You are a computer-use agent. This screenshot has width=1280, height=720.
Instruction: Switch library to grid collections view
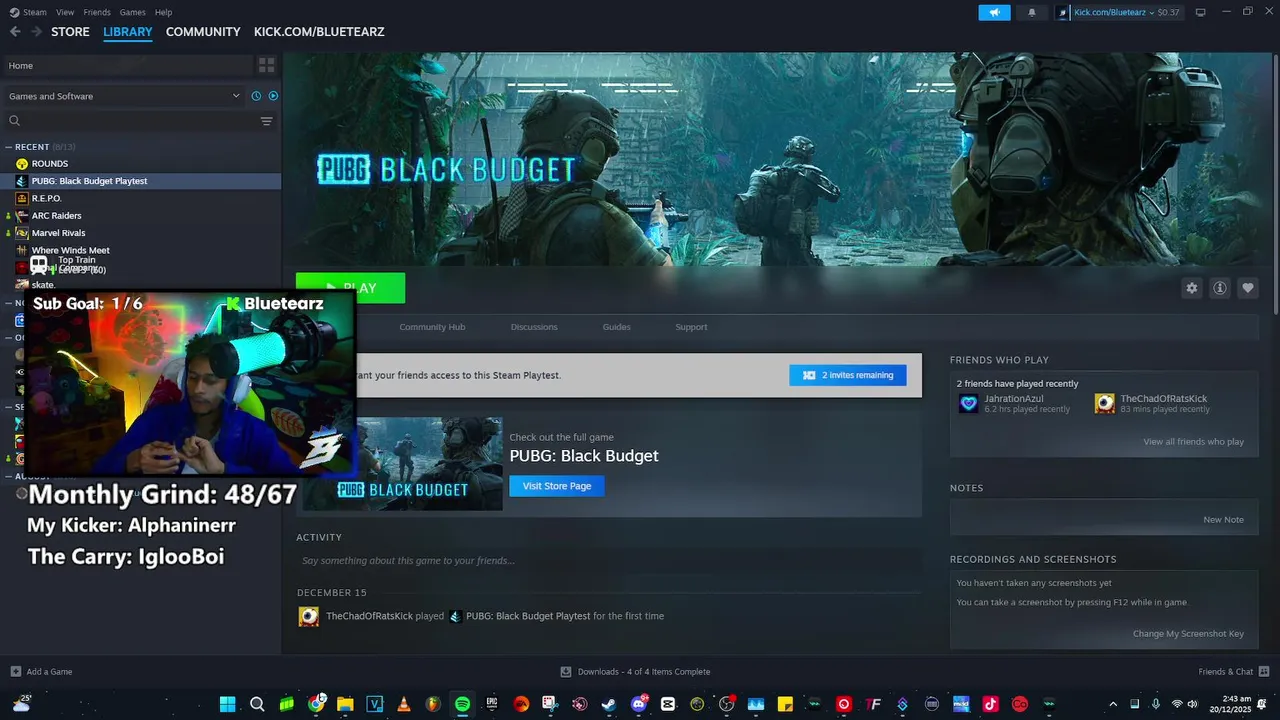266,65
